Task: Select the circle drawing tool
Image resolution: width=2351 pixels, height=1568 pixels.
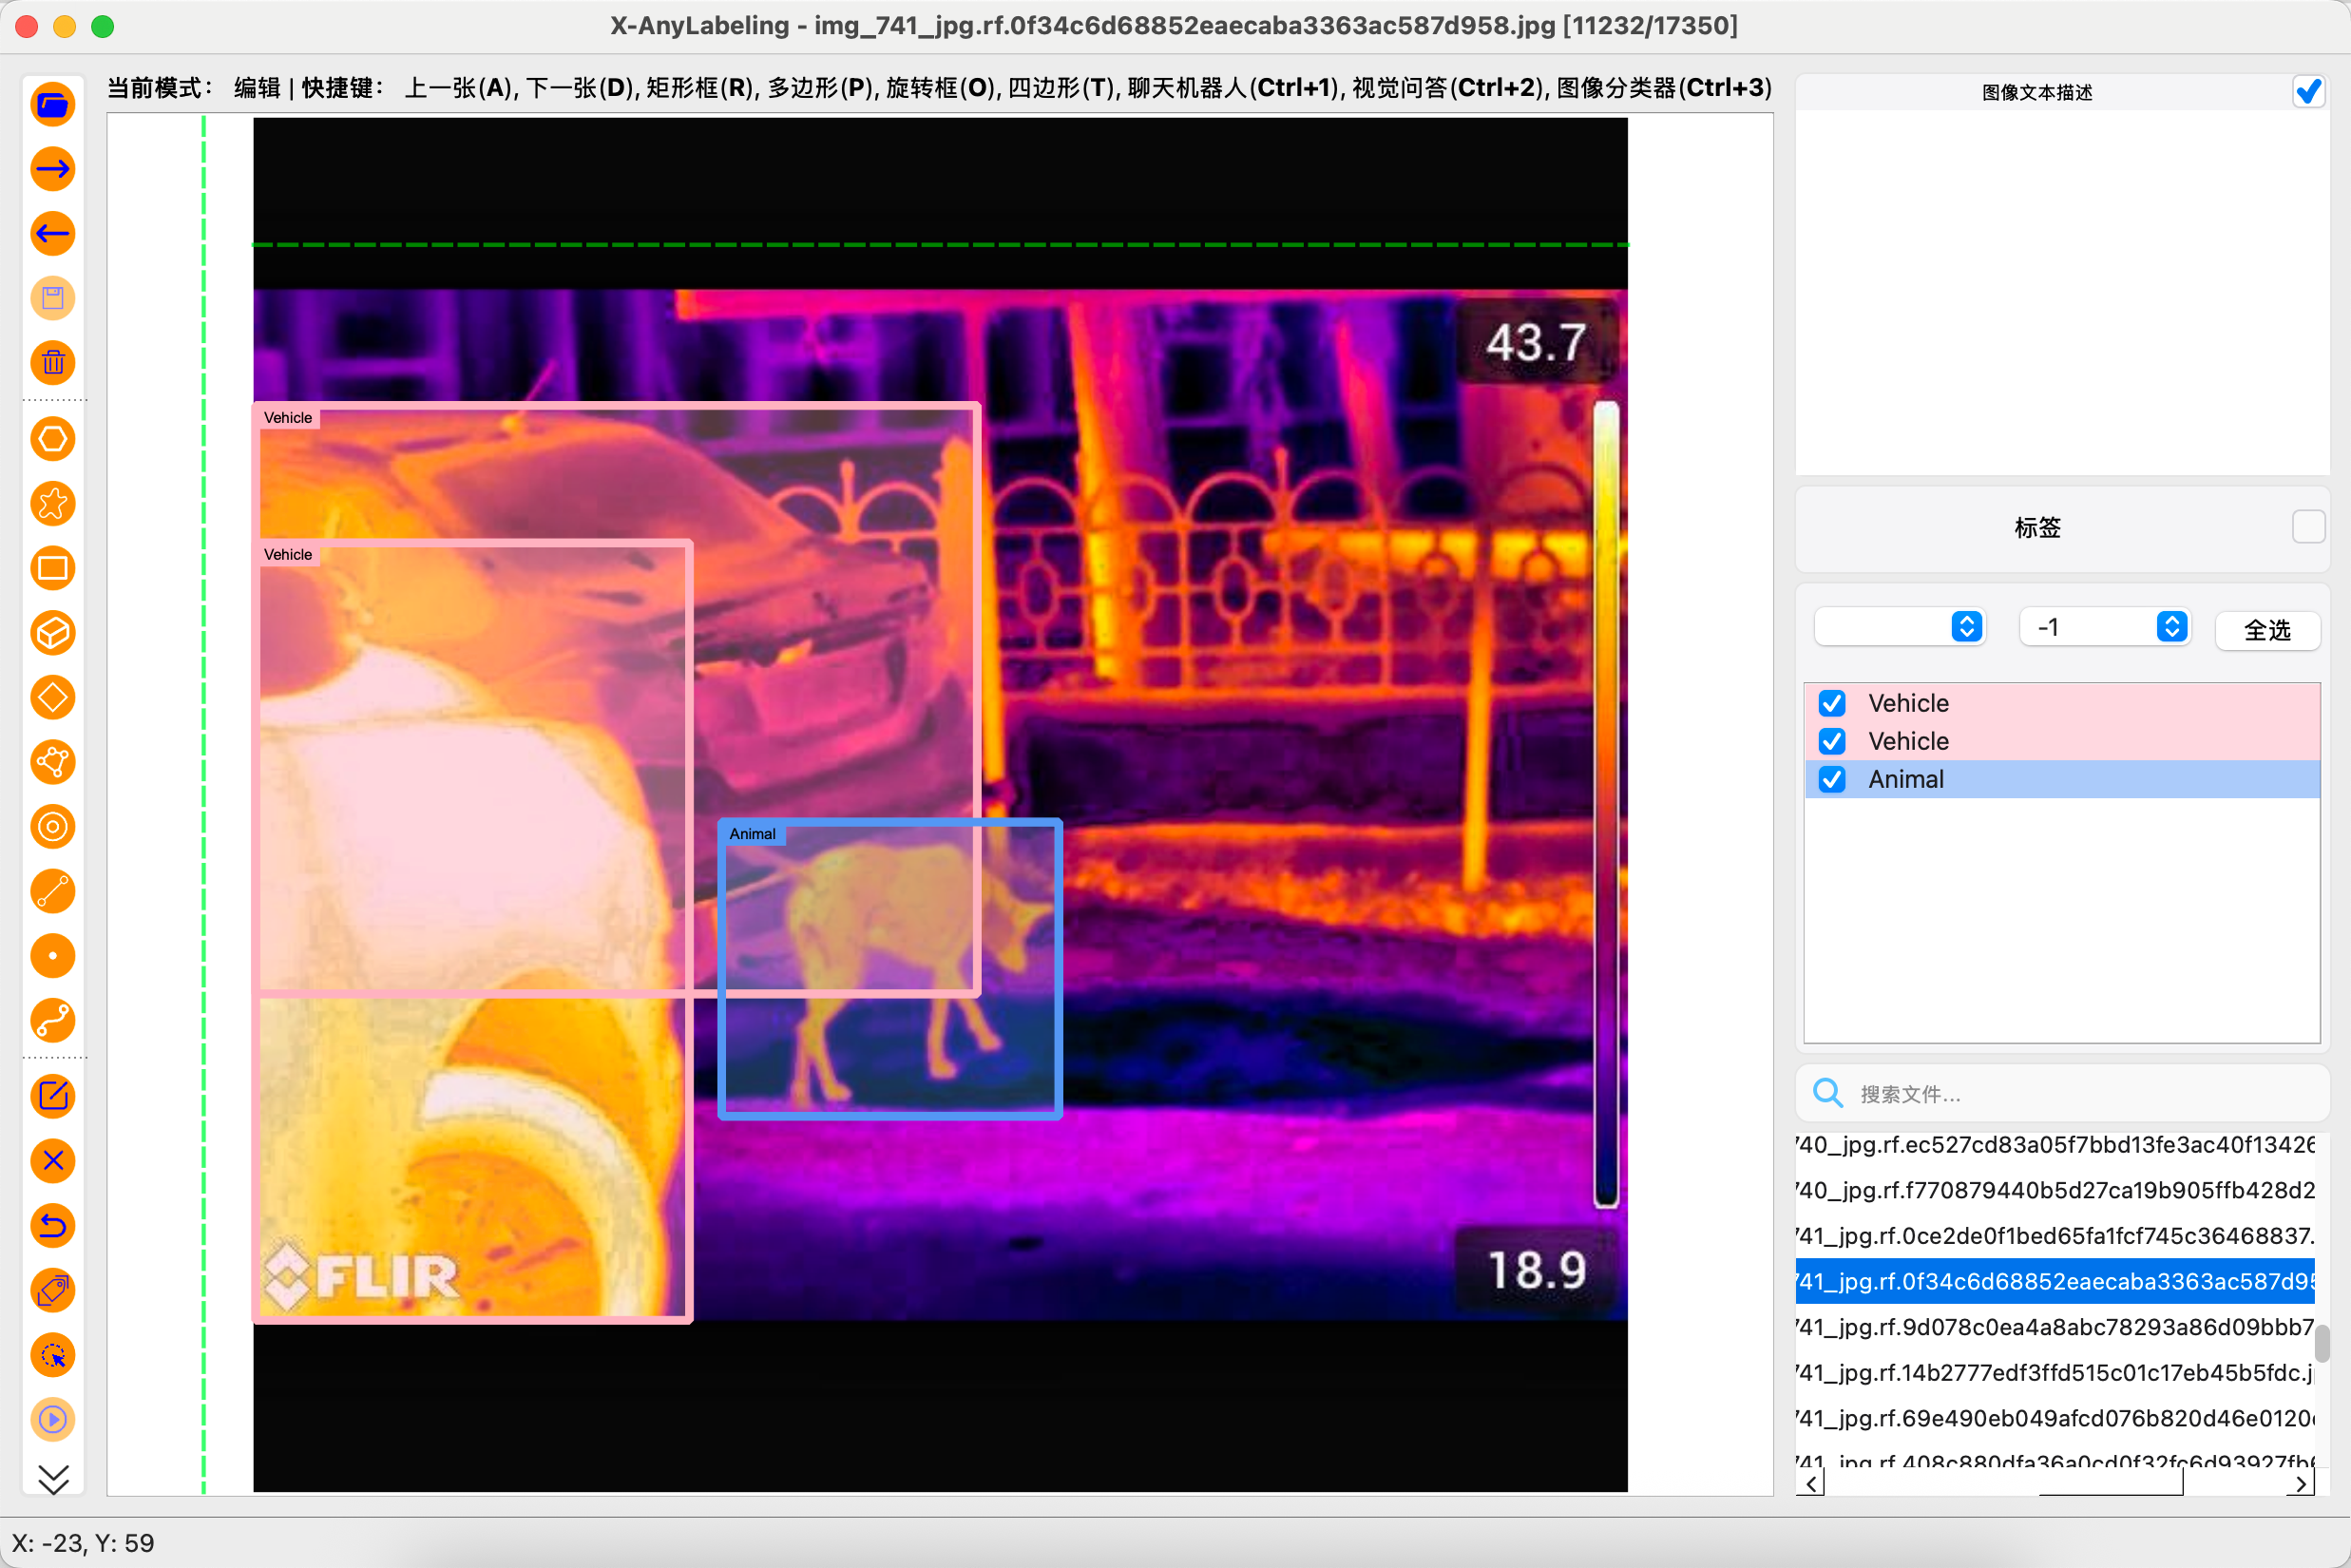Action: (53, 827)
